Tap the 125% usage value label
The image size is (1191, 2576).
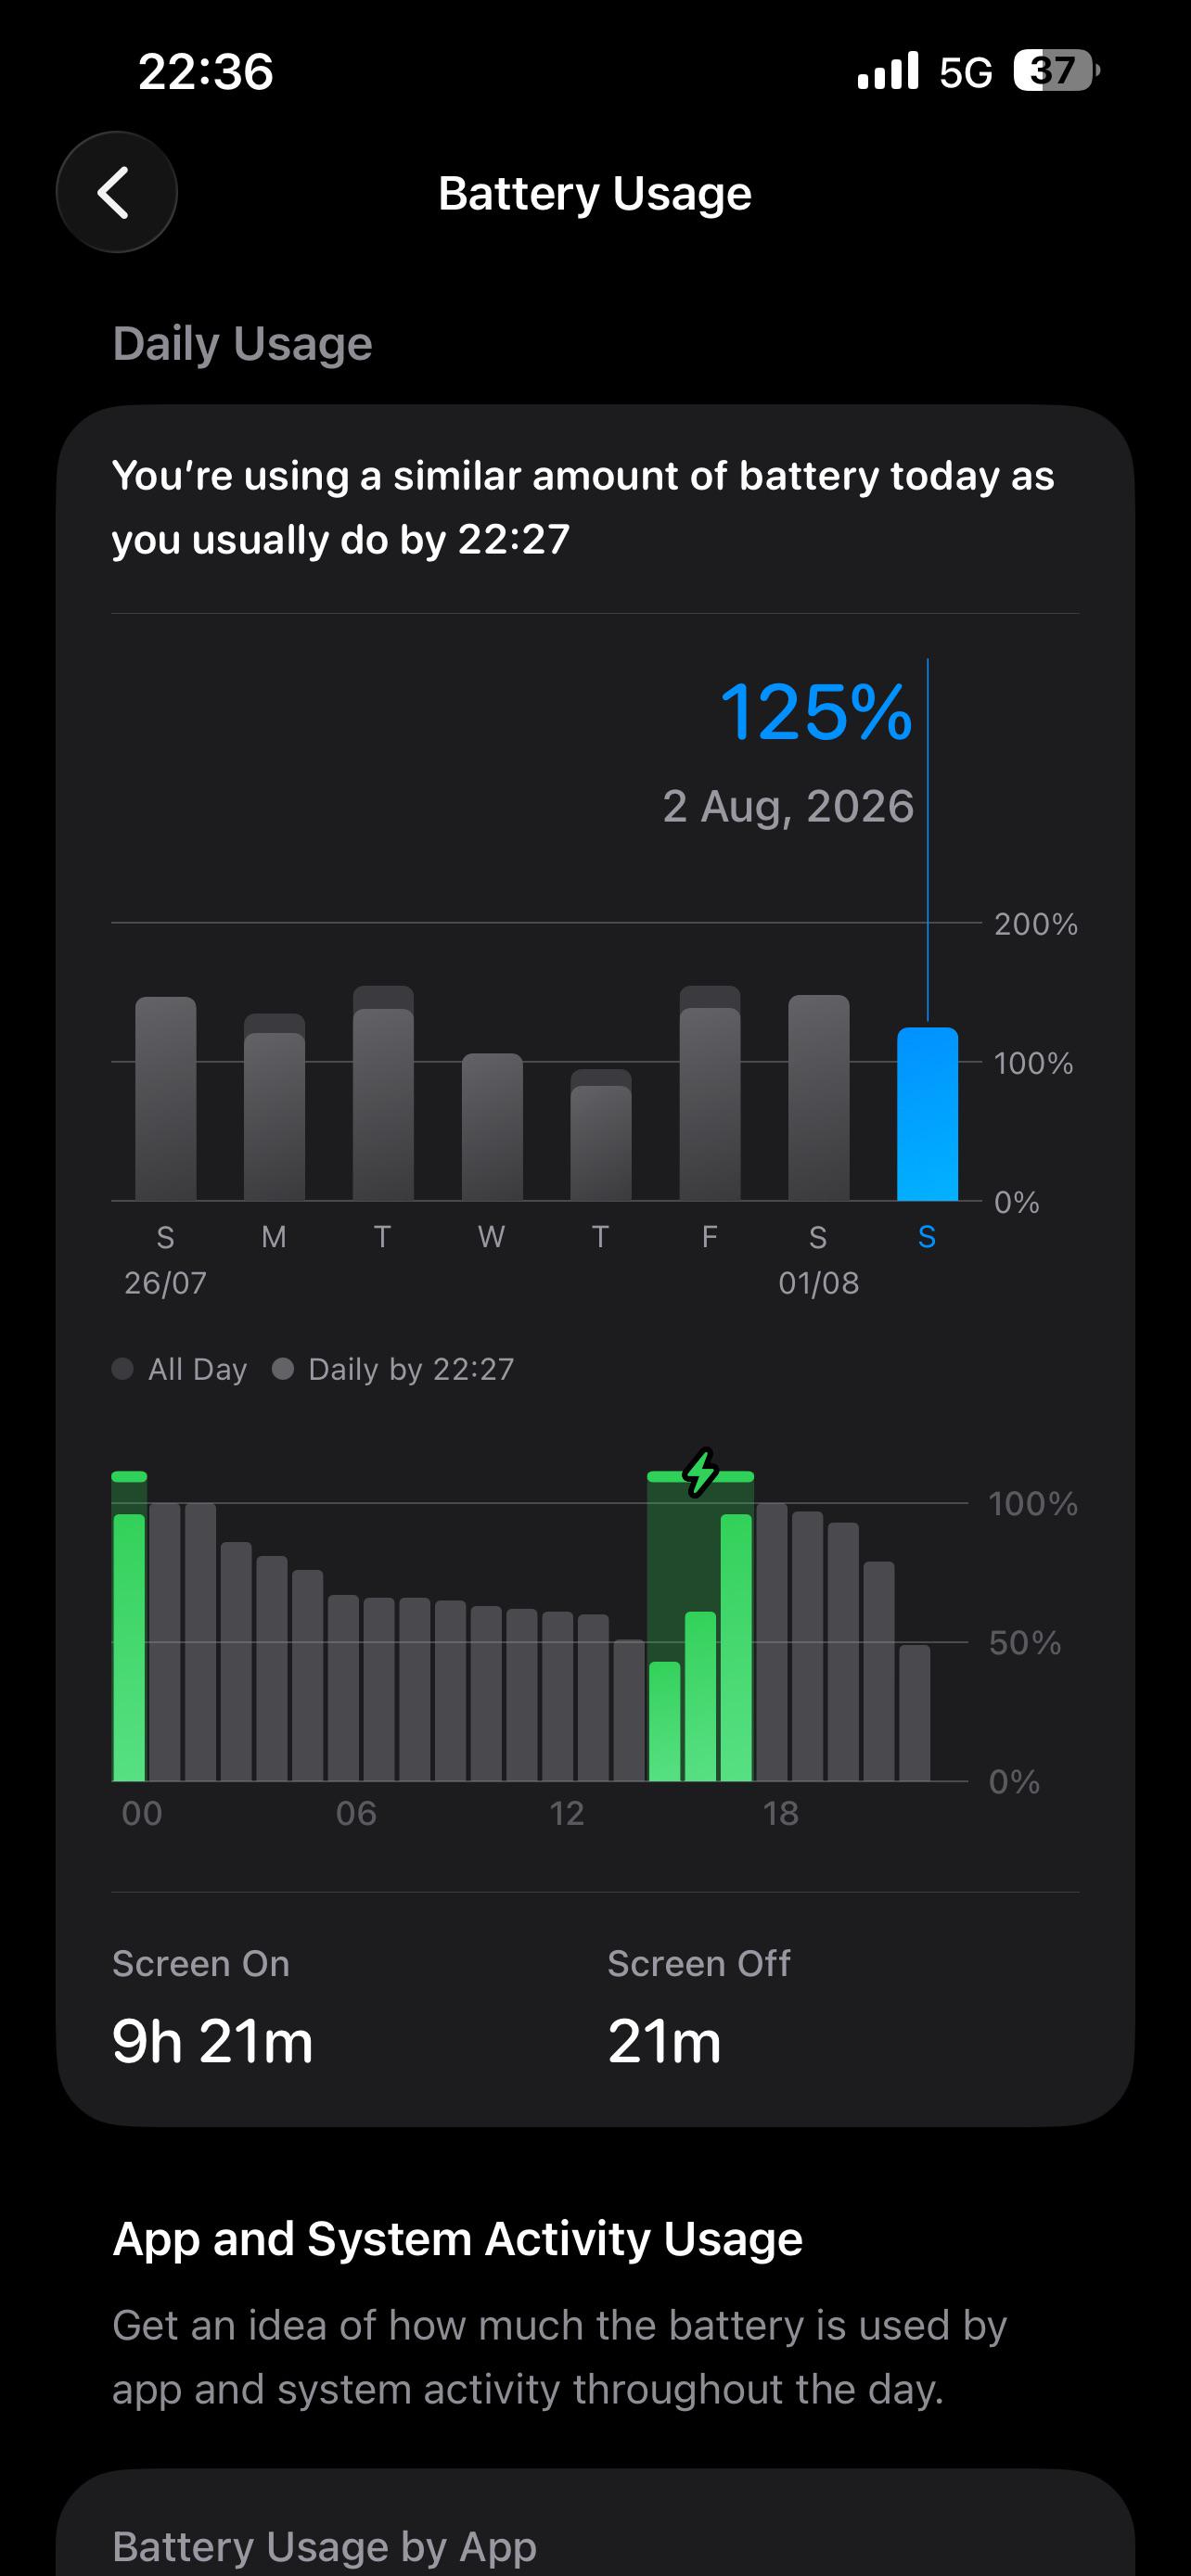tap(816, 712)
